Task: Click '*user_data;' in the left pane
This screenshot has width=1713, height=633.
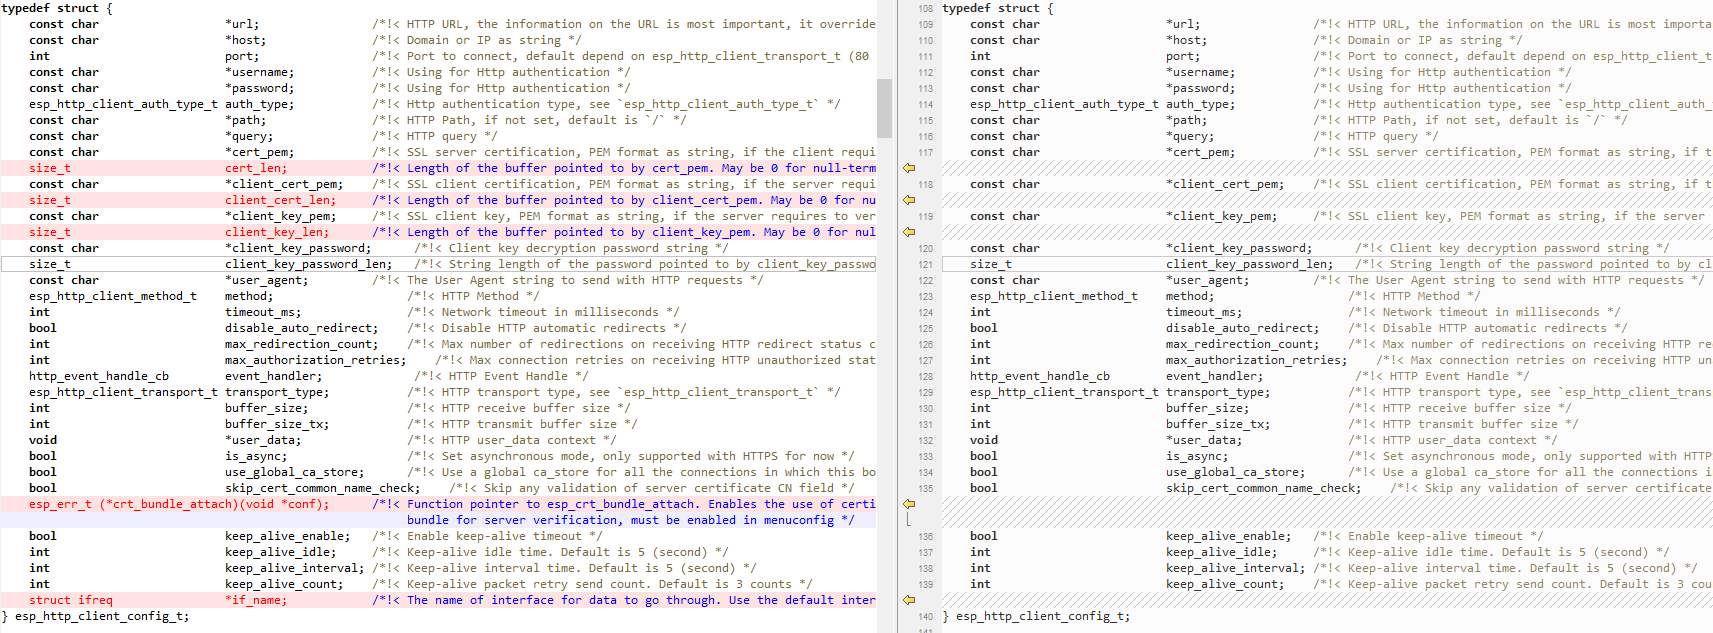Action: (x=263, y=440)
